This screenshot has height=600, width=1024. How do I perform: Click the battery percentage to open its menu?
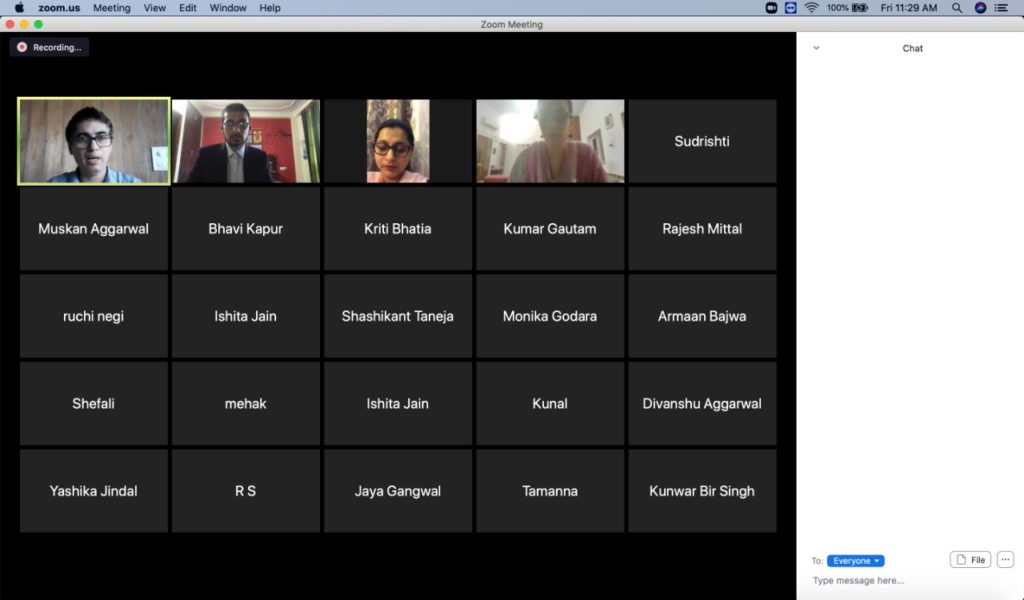click(836, 7)
